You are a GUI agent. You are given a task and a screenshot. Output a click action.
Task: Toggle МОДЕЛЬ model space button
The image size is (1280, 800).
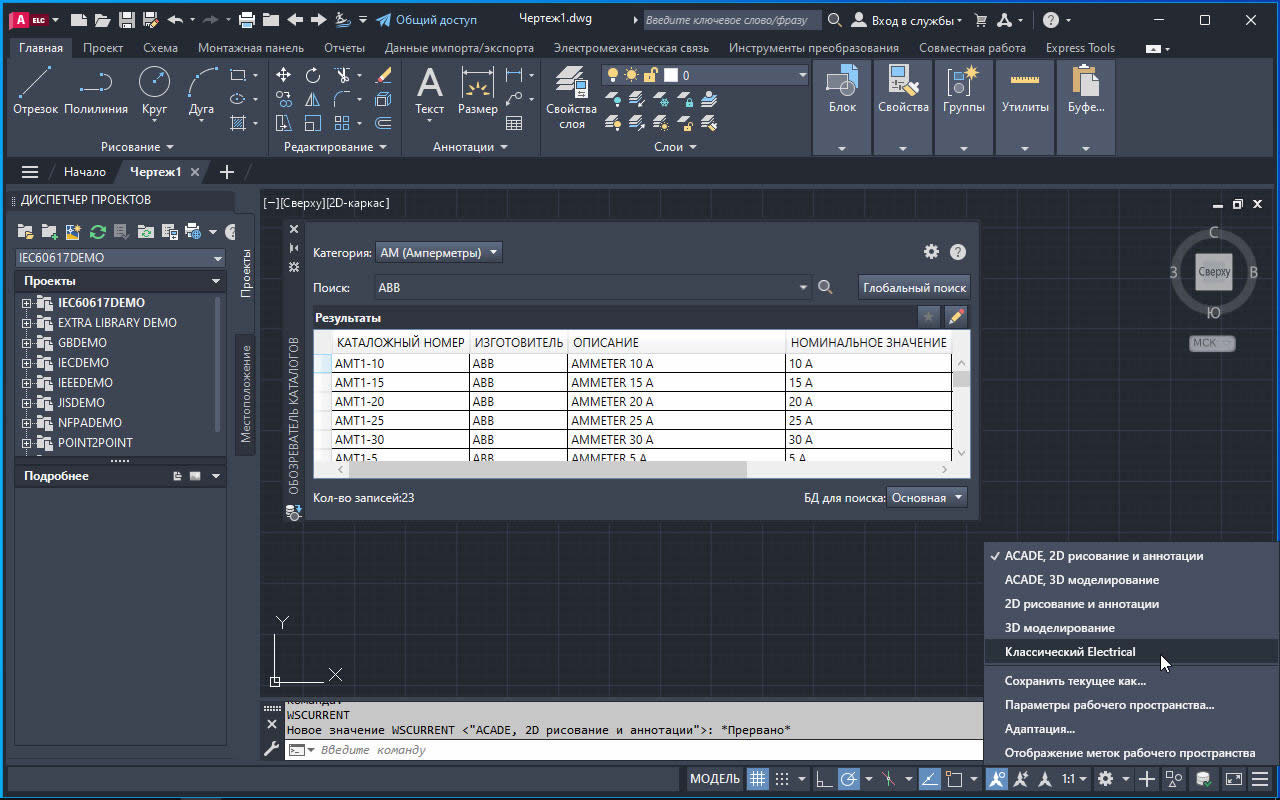[x=714, y=779]
